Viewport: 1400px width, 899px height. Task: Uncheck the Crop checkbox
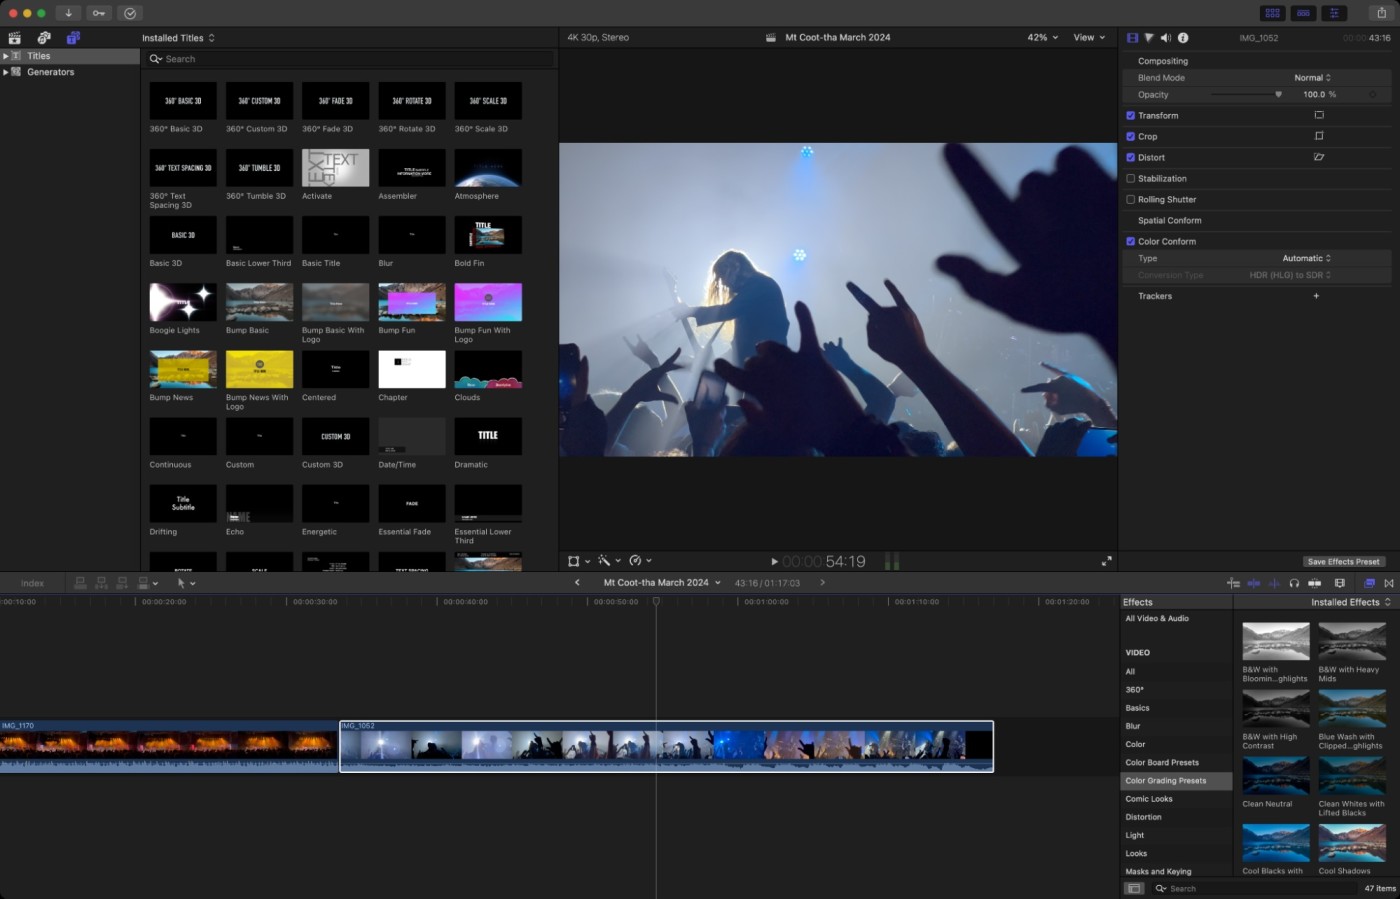pos(1131,136)
